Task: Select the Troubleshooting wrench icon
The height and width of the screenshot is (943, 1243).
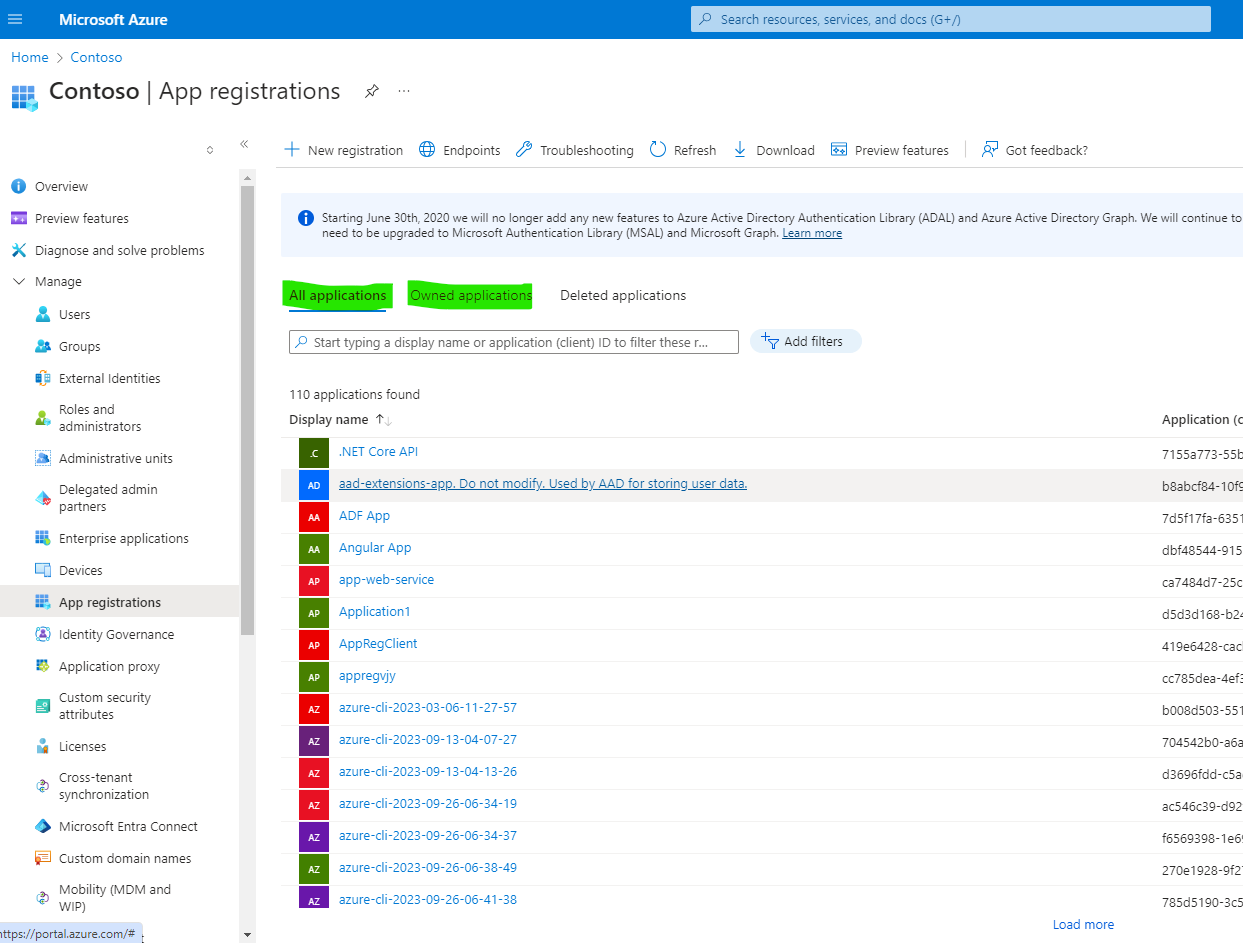Action: 524,149
